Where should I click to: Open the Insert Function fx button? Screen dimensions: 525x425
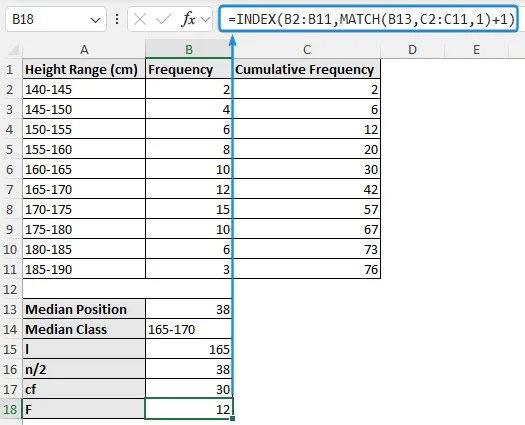click(188, 19)
